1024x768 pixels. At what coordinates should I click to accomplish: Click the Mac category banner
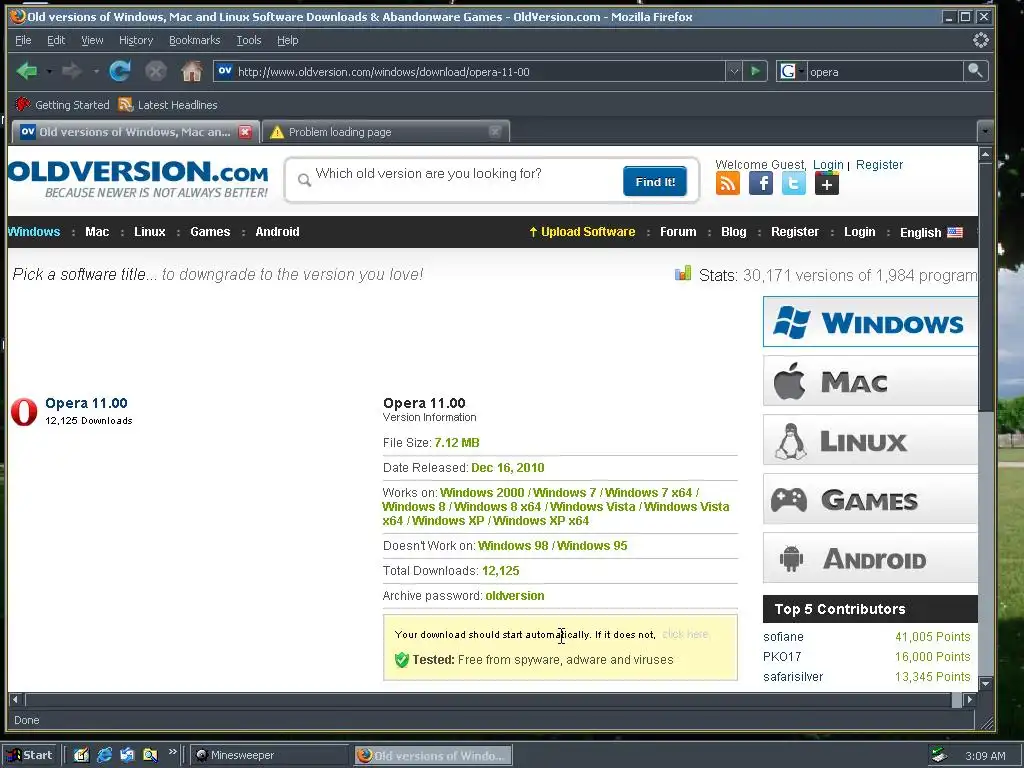click(x=870, y=381)
